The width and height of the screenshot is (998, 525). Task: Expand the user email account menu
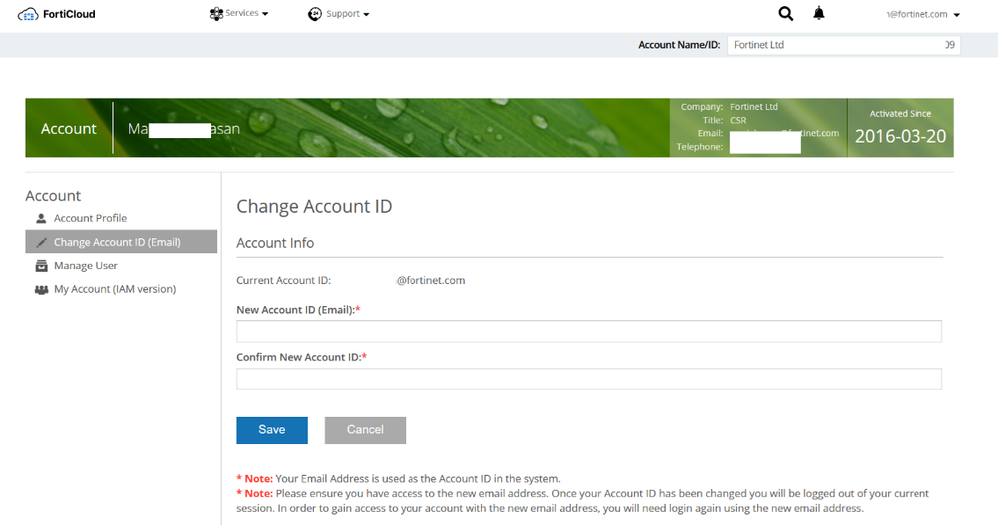tap(923, 14)
